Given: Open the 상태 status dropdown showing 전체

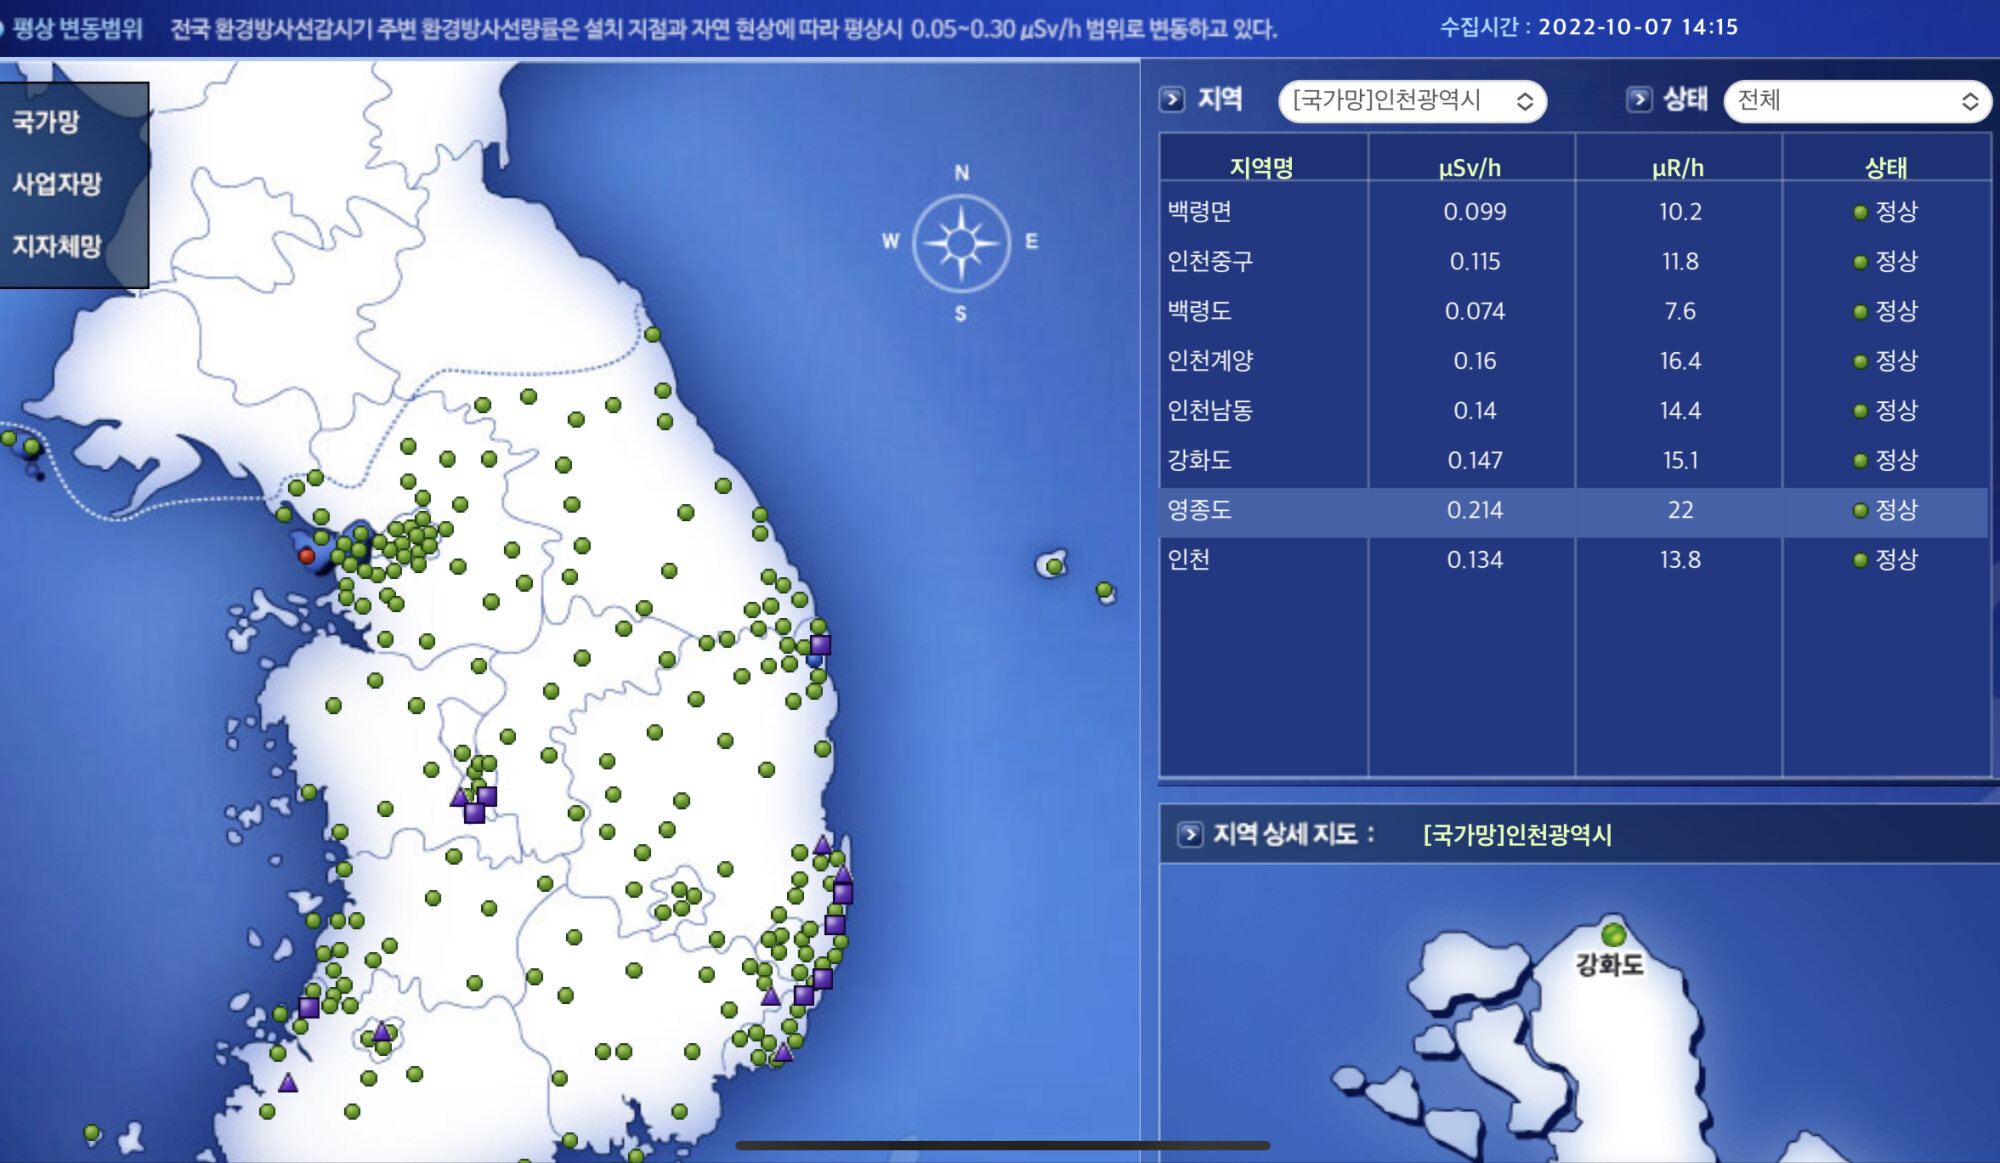Looking at the screenshot, I should [1857, 101].
